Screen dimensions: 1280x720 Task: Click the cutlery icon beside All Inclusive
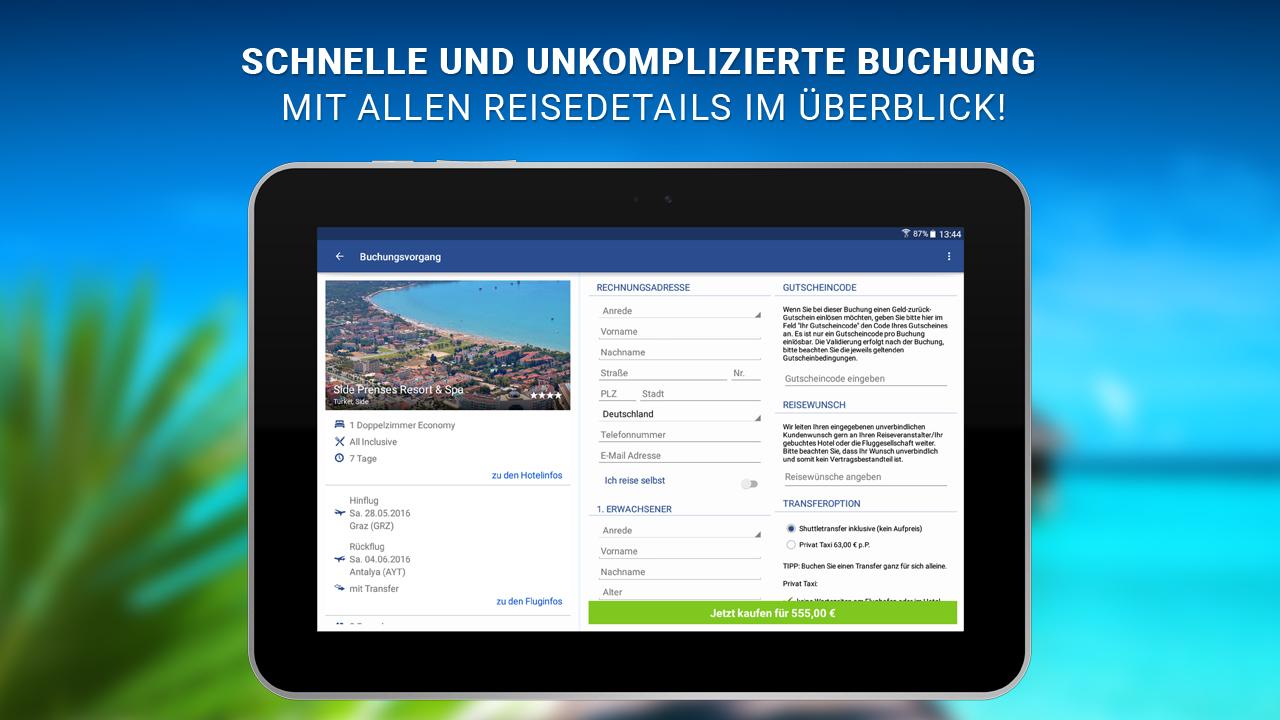[340, 441]
